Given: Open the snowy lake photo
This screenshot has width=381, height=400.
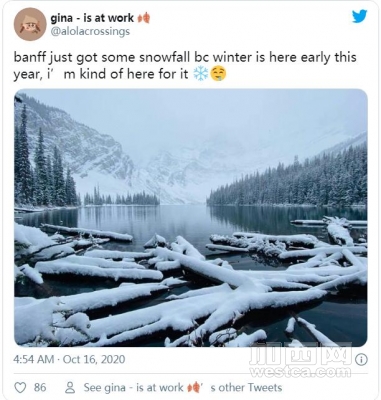Looking at the screenshot, I should pos(191,218).
